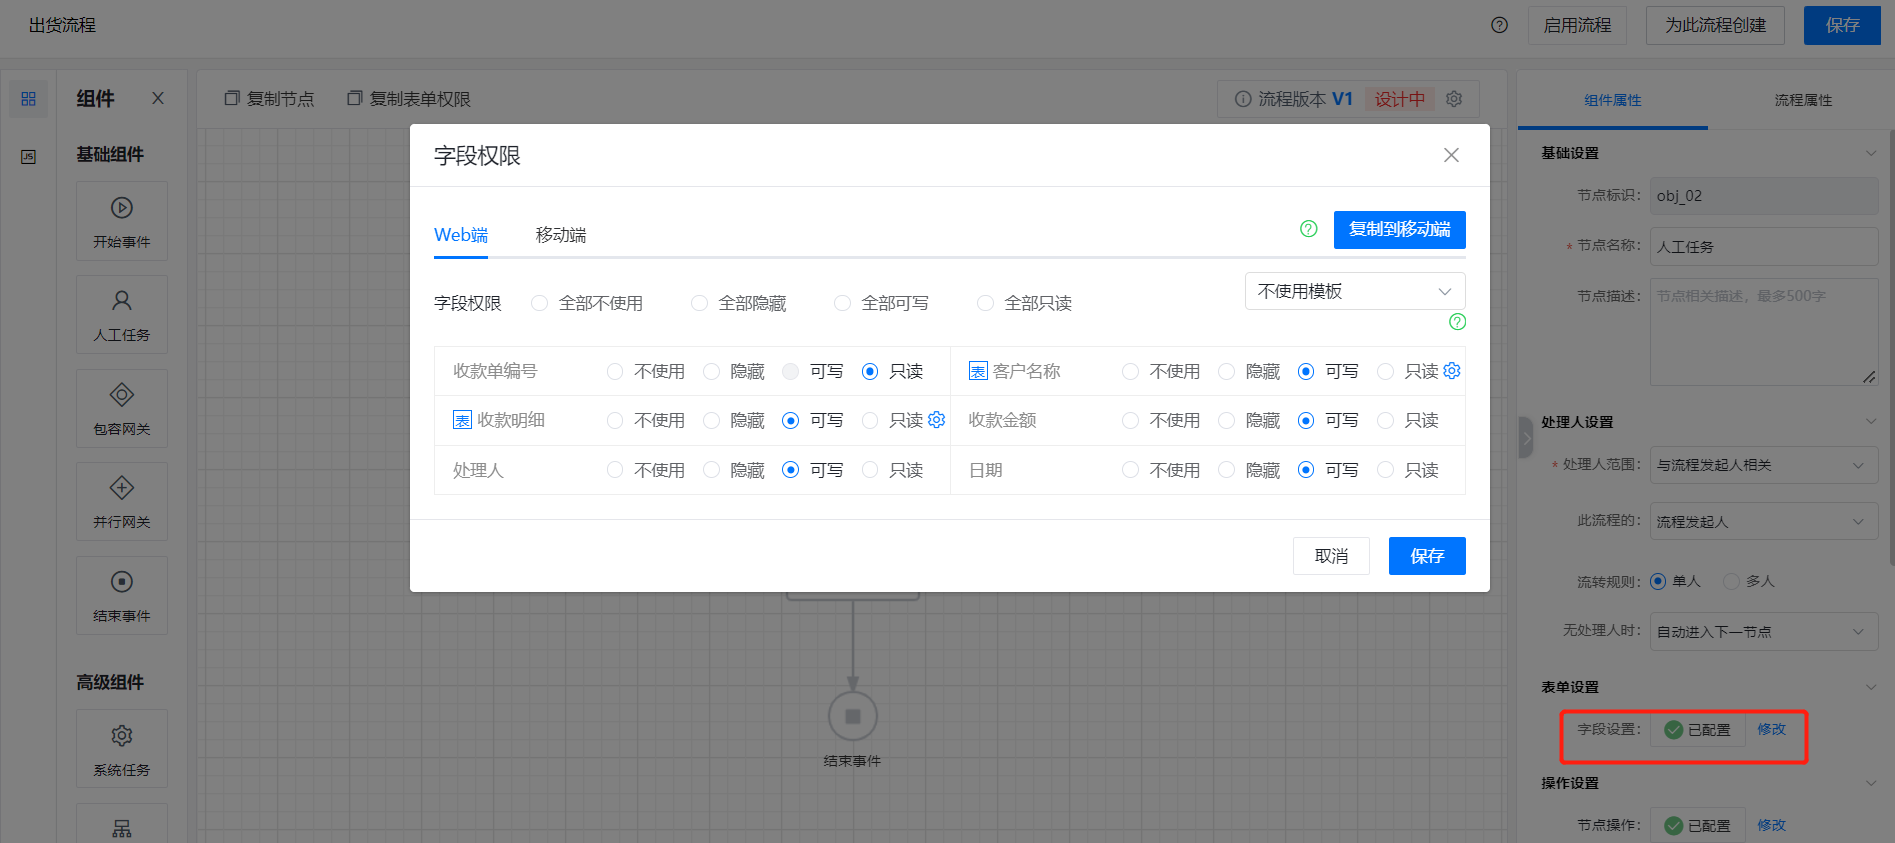
Task: Set 收款金额 to 只读
Action: tap(1385, 421)
